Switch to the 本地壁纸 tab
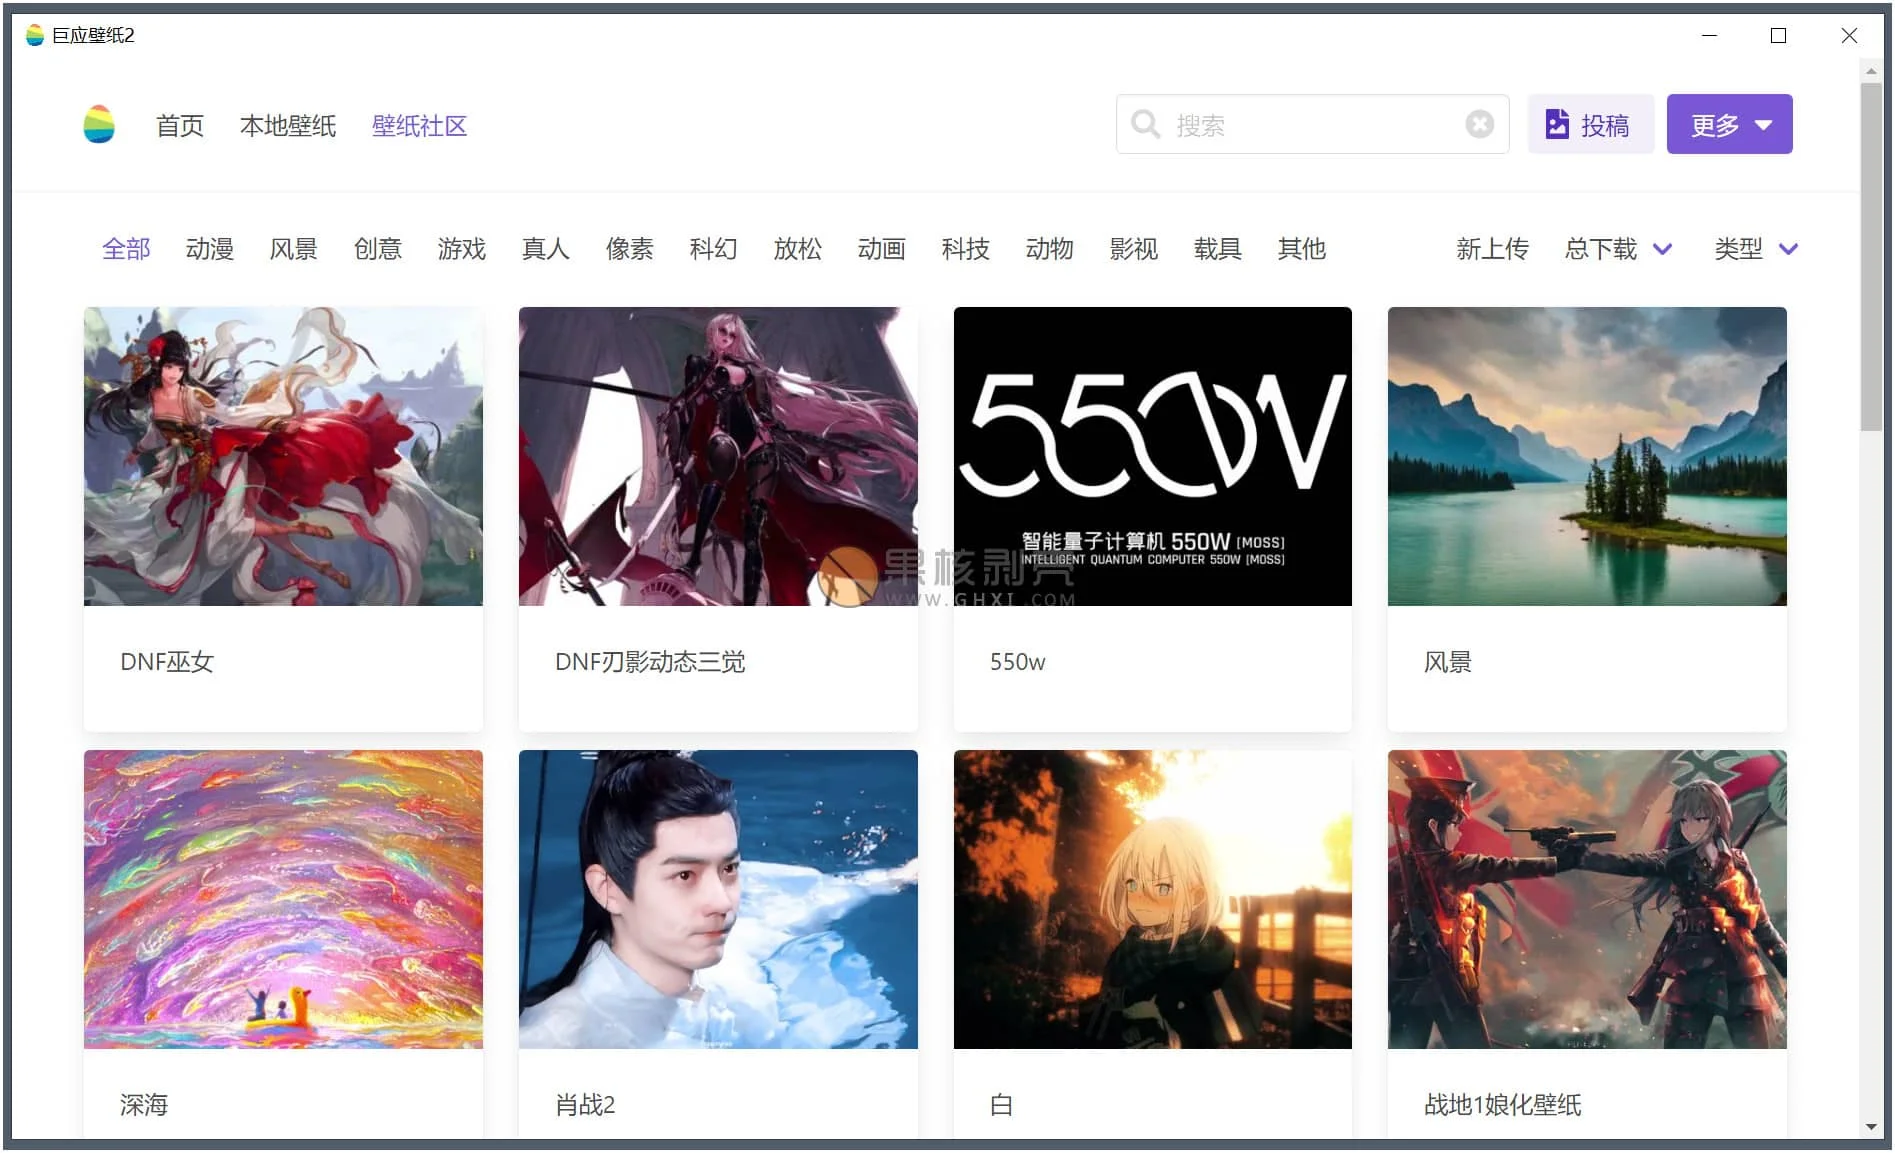This screenshot has height=1153, width=1895. (x=287, y=126)
